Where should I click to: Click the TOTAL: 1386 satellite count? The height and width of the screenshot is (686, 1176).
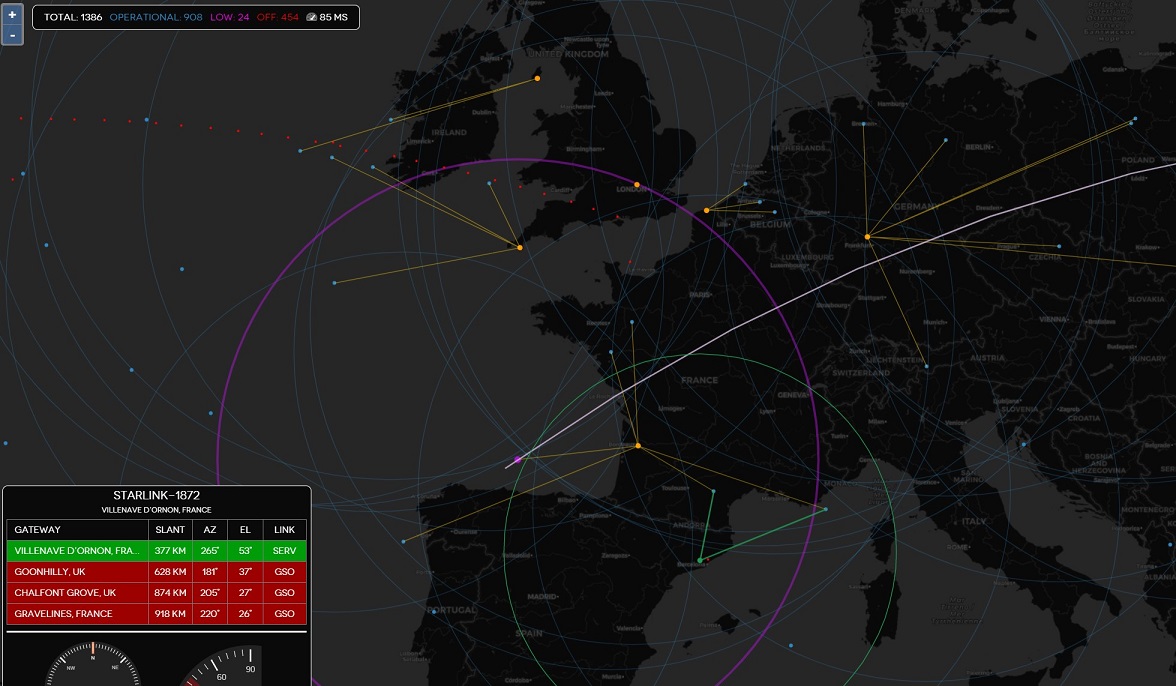click(73, 17)
